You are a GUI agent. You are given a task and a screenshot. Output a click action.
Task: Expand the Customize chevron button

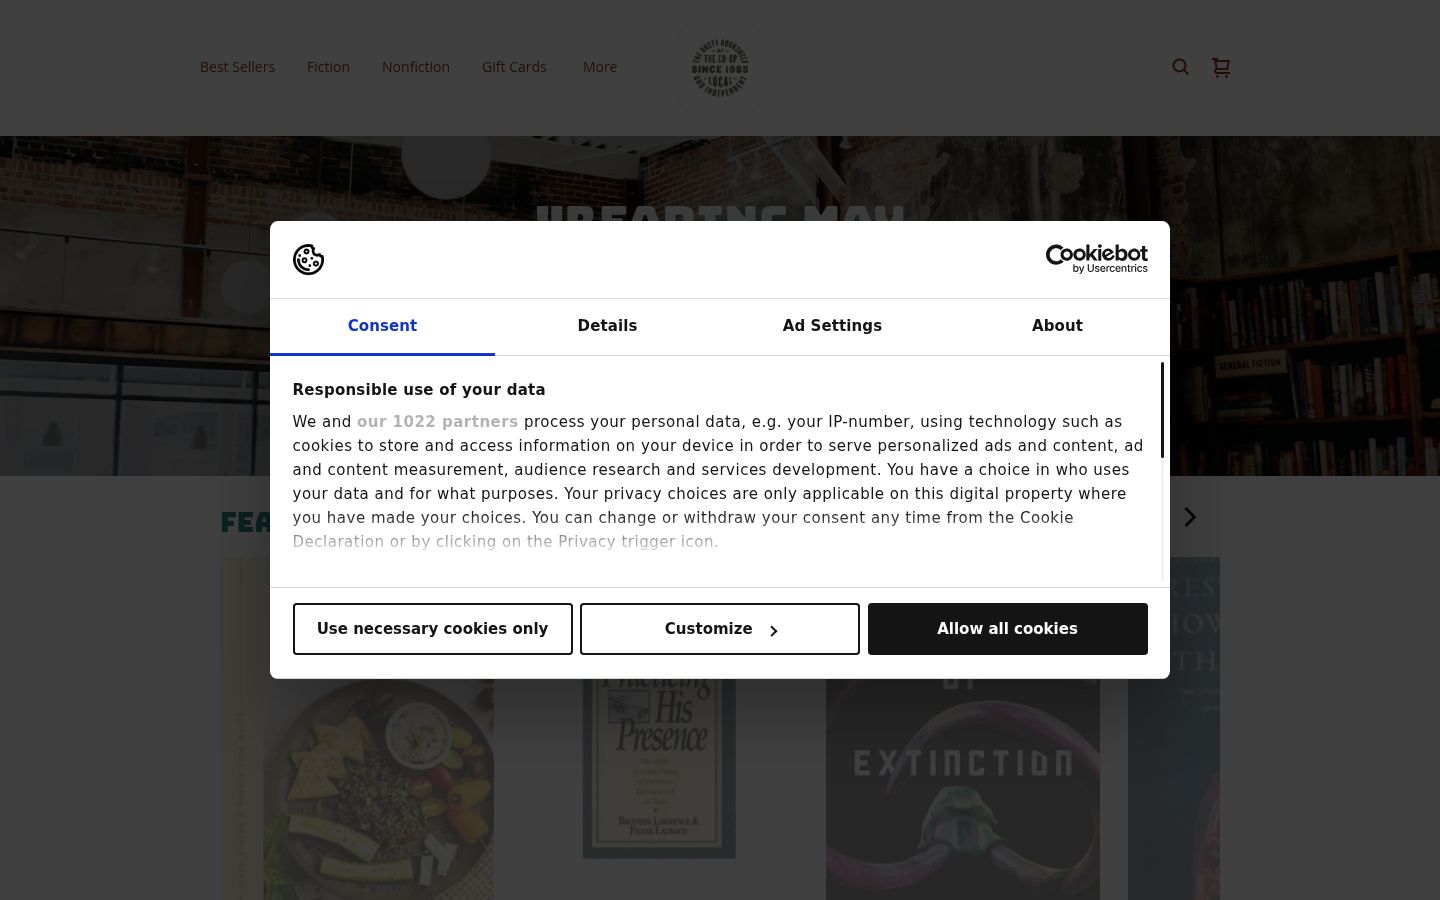pos(720,629)
